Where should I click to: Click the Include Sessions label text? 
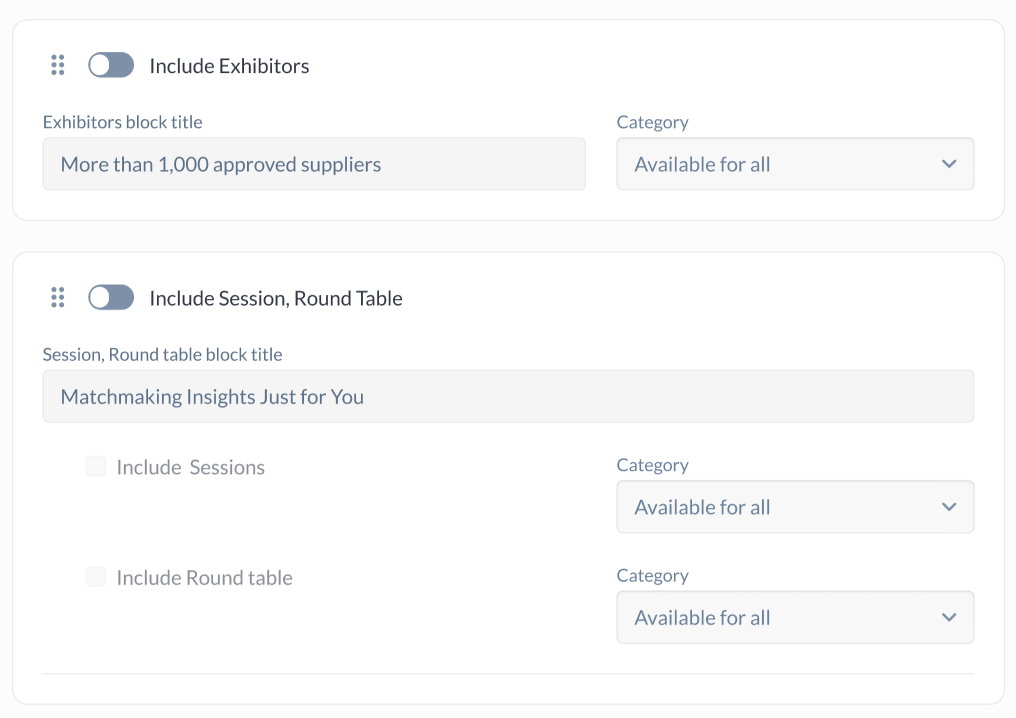[190, 467]
